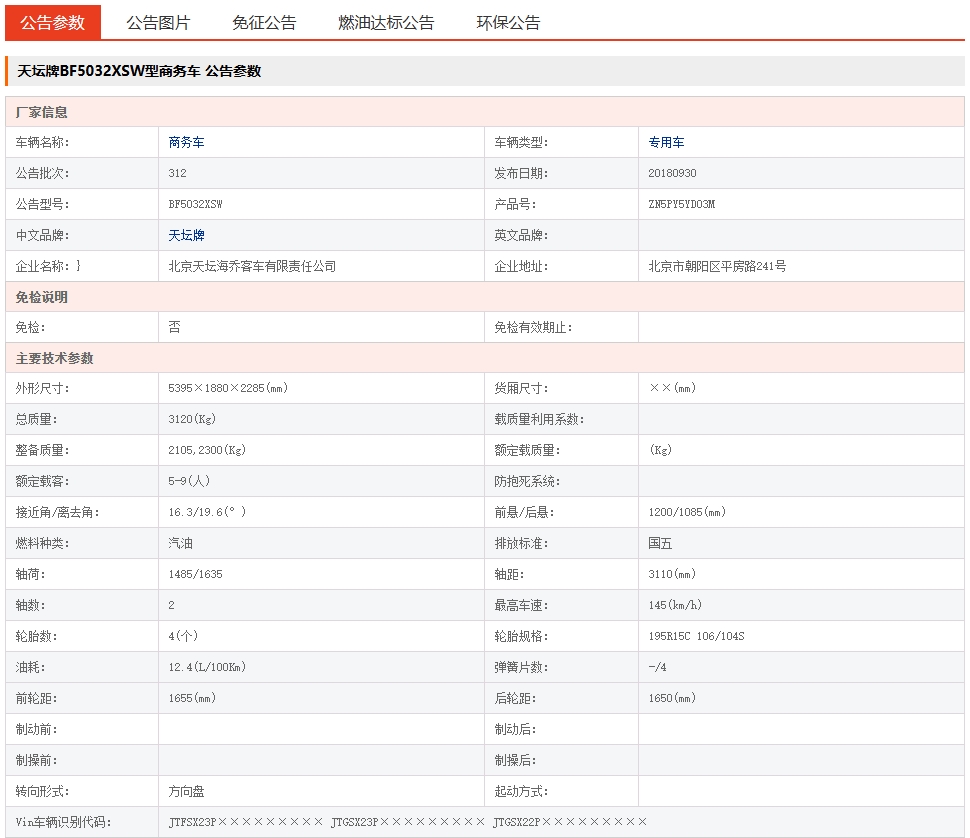Screen dimensions: 970x838
Task: Select front track 1655(mm)
Action: [x=192, y=698]
